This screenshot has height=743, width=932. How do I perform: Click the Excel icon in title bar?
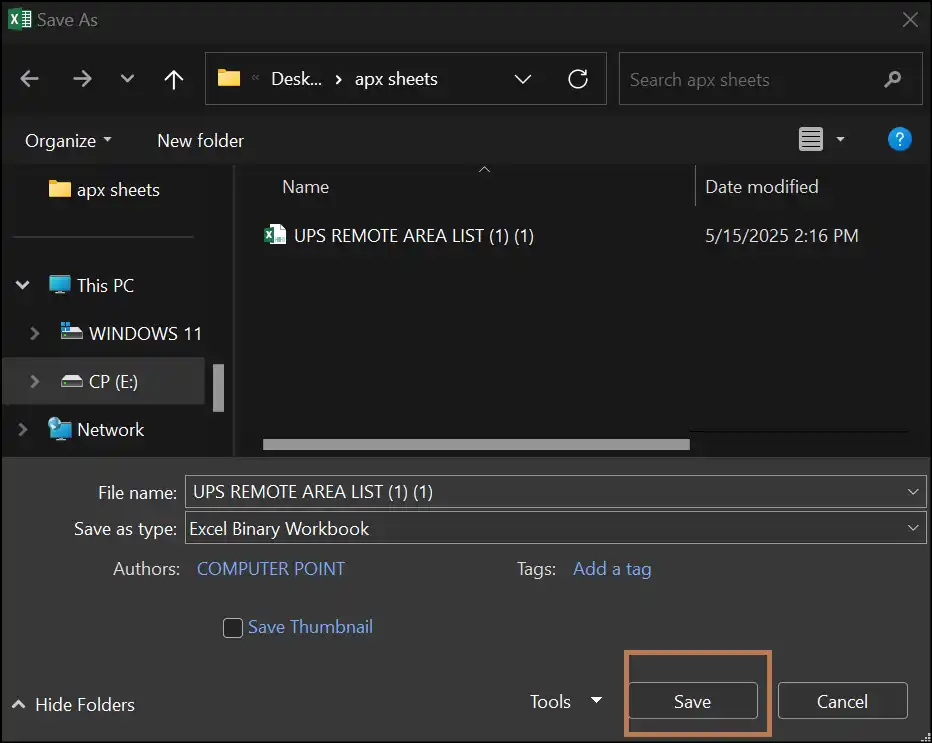pos(20,19)
